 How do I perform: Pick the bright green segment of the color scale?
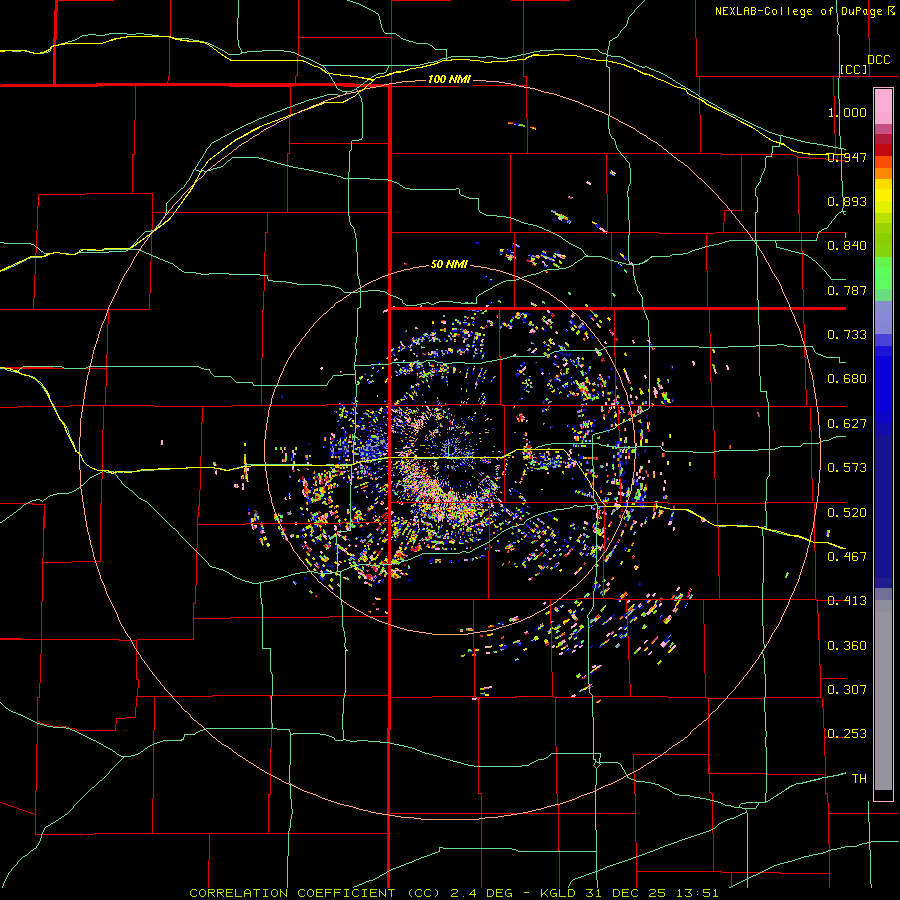click(x=883, y=273)
